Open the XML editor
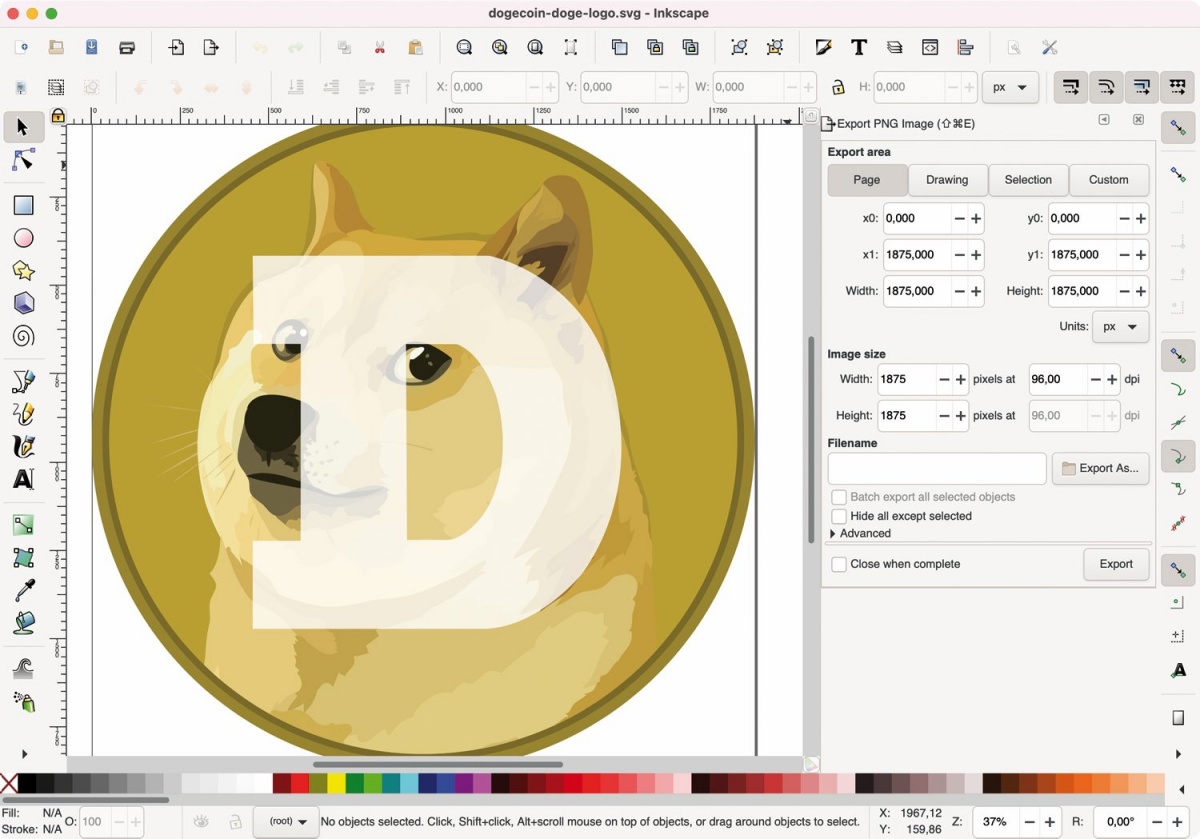1200x839 pixels. [930, 47]
